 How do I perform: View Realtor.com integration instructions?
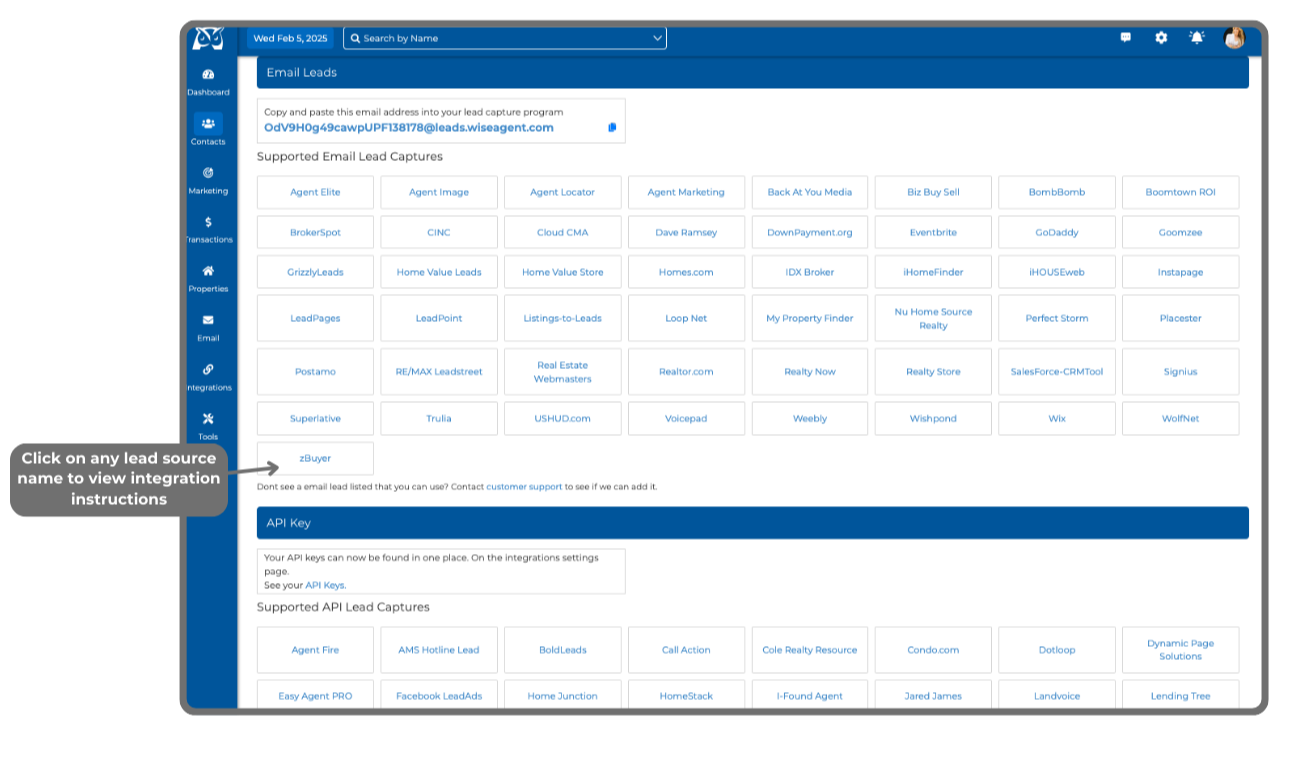pyautogui.click(x=686, y=372)
